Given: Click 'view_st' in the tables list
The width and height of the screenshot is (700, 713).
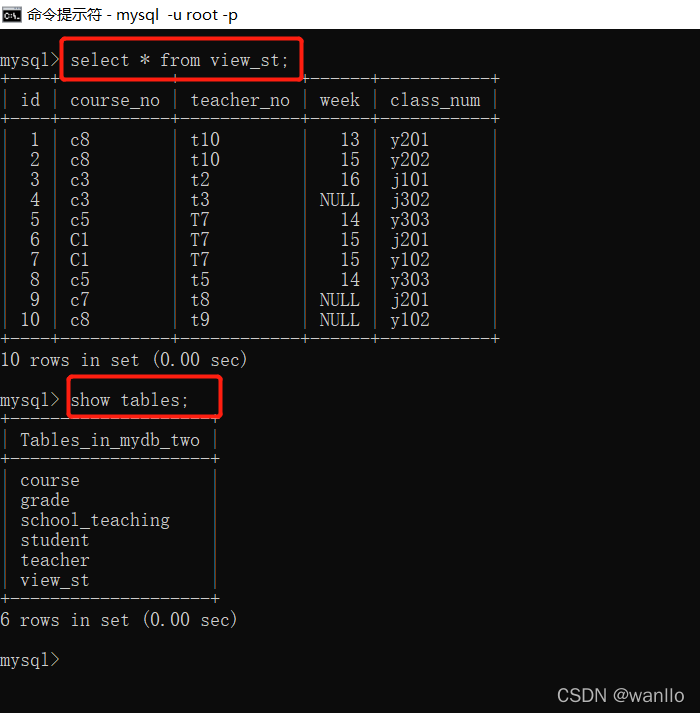Looking at the screenshot, I should pos(55,581).
